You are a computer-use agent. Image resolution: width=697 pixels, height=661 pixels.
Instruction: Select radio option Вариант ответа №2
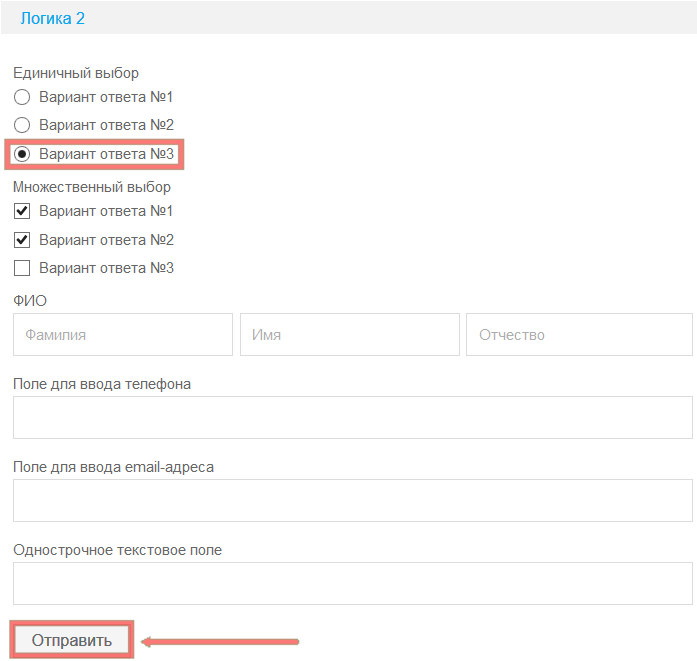pos(22,125)
